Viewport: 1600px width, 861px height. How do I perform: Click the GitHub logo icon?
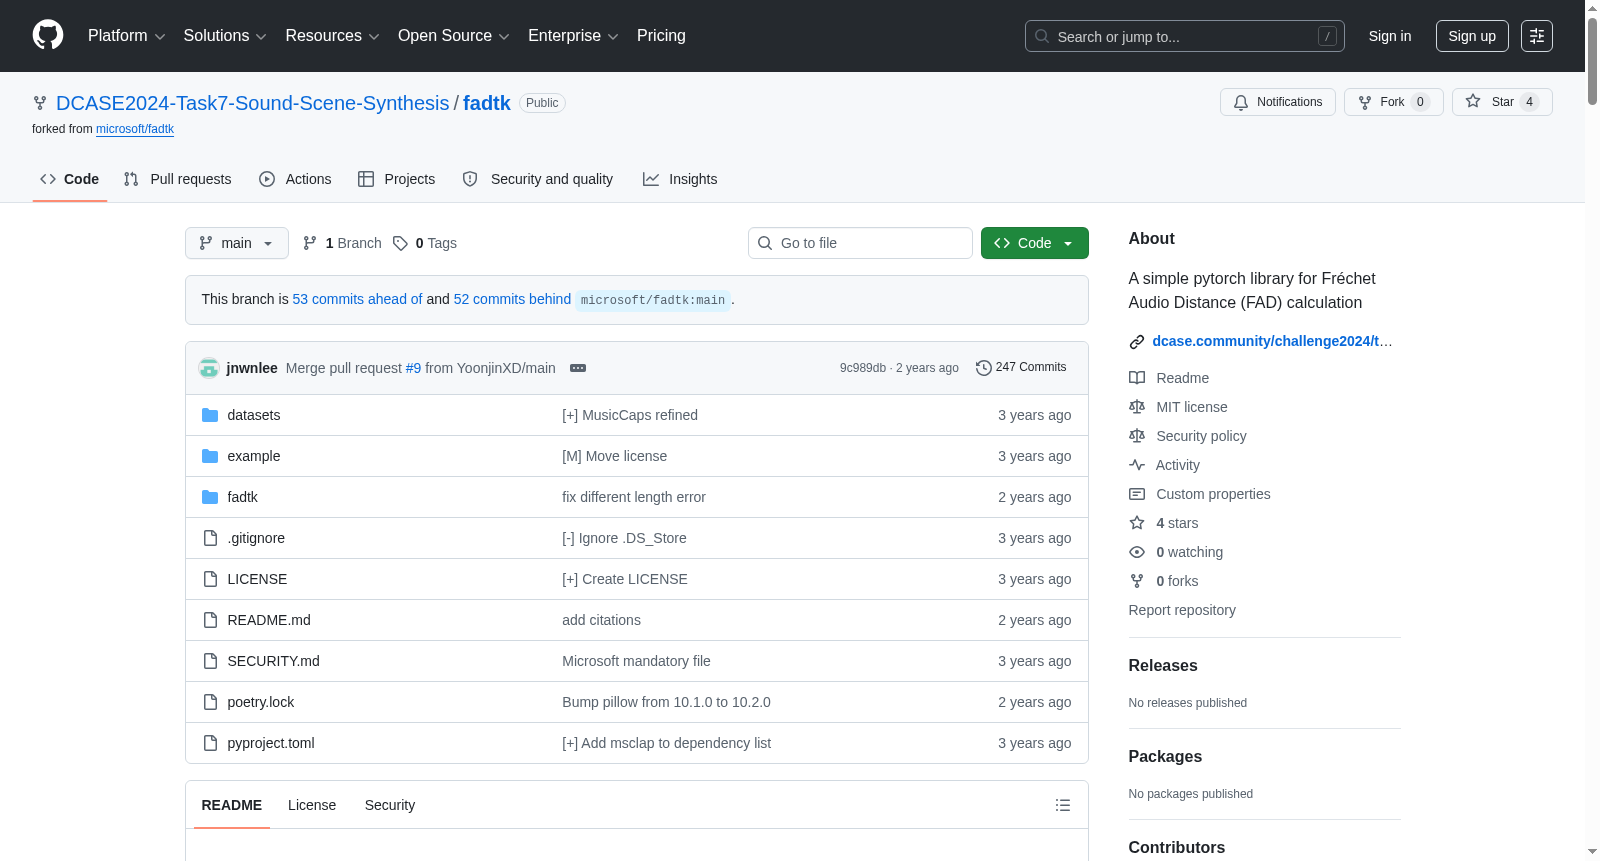pyautogui.click(x=48, y=35)
